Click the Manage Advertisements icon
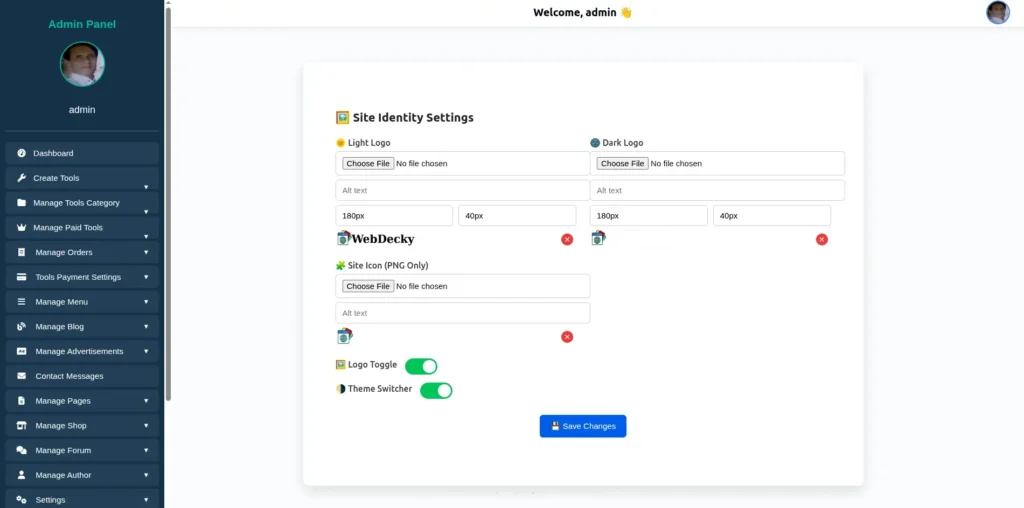1024x508 pixels. pyautogui.click(x=22, y=351)
